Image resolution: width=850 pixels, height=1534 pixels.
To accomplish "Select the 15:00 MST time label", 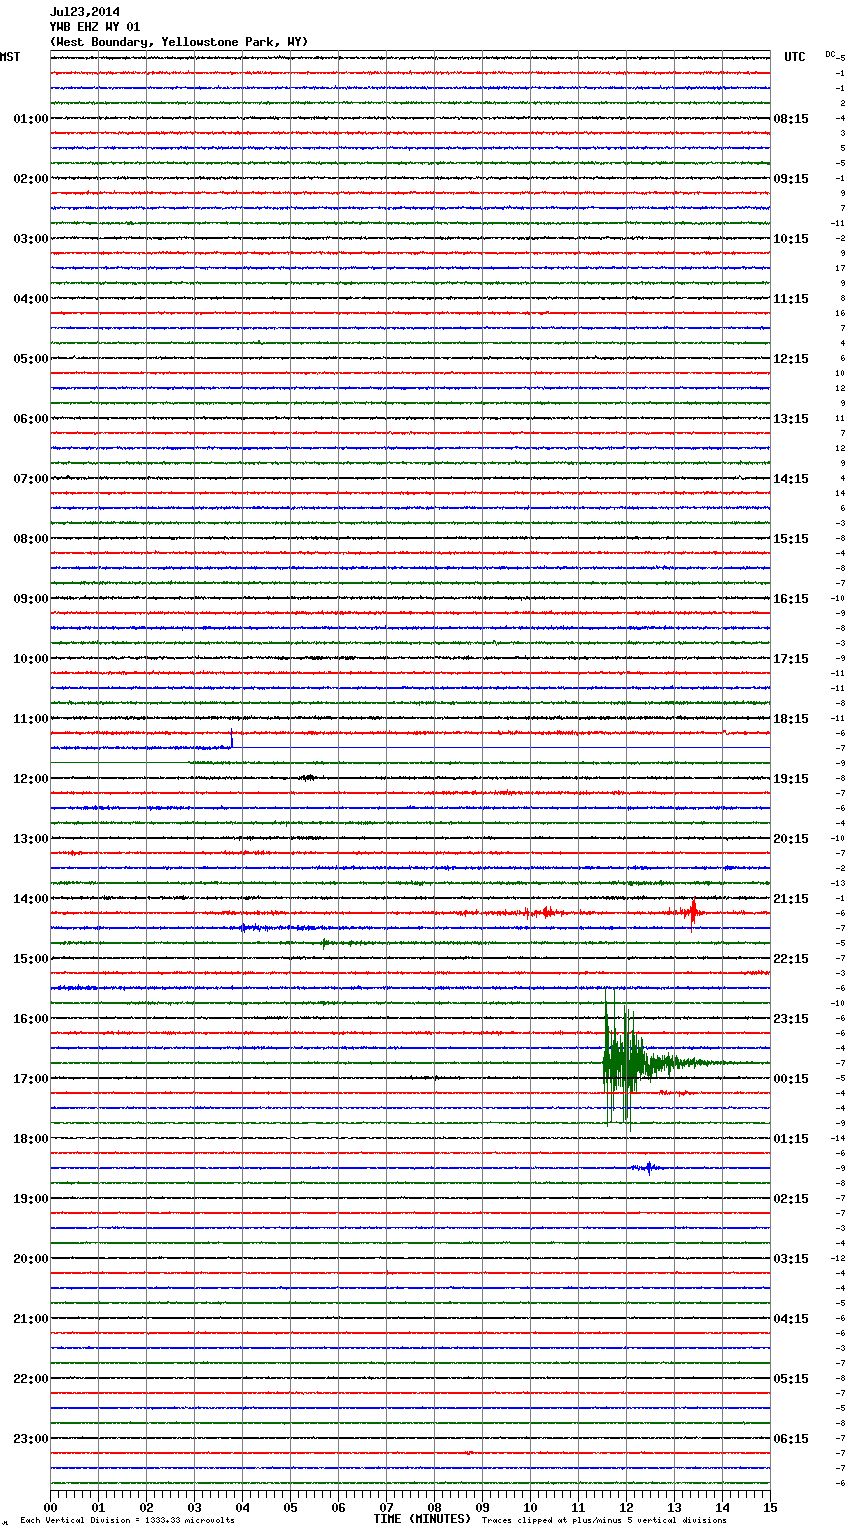I will point(31,959).
